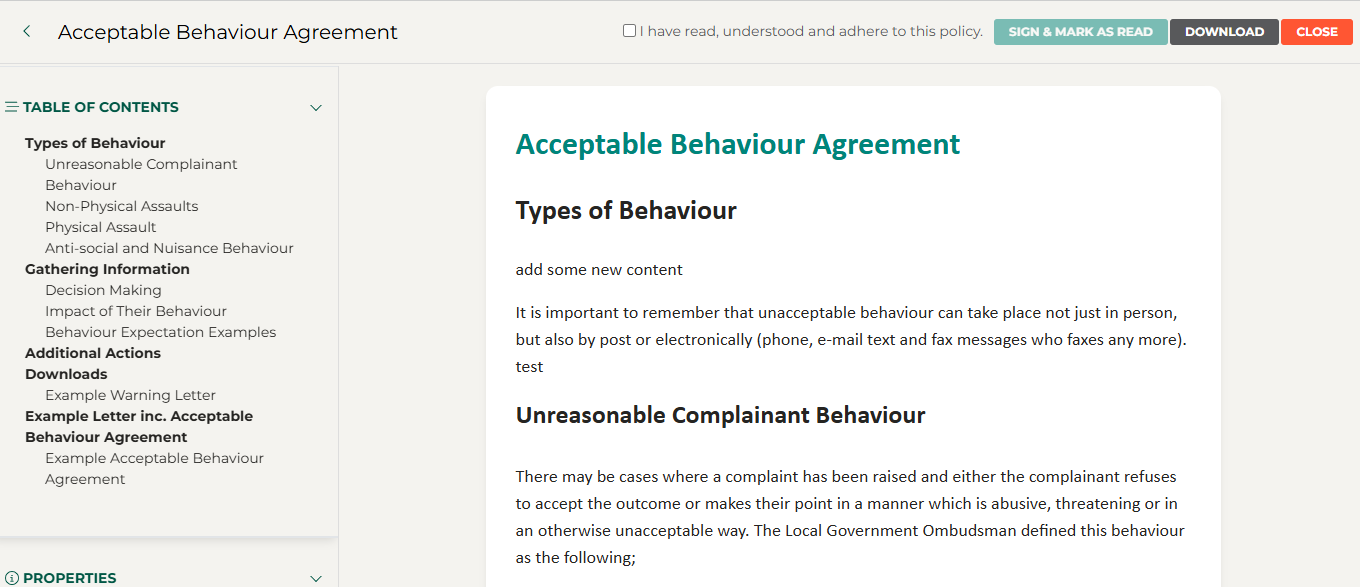Click the back arrow icon
This screenshot has width=1360, height=587.
tap(27, 32)
